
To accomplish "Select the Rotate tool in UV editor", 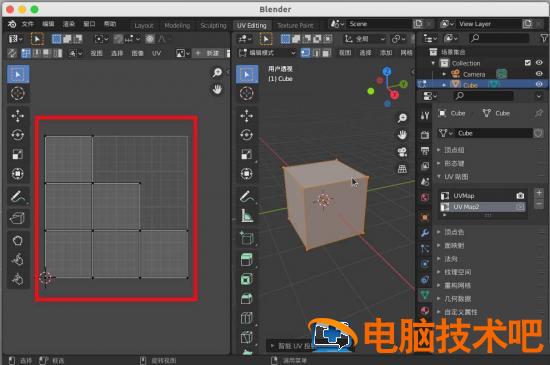I will click(x=18, y=135).
